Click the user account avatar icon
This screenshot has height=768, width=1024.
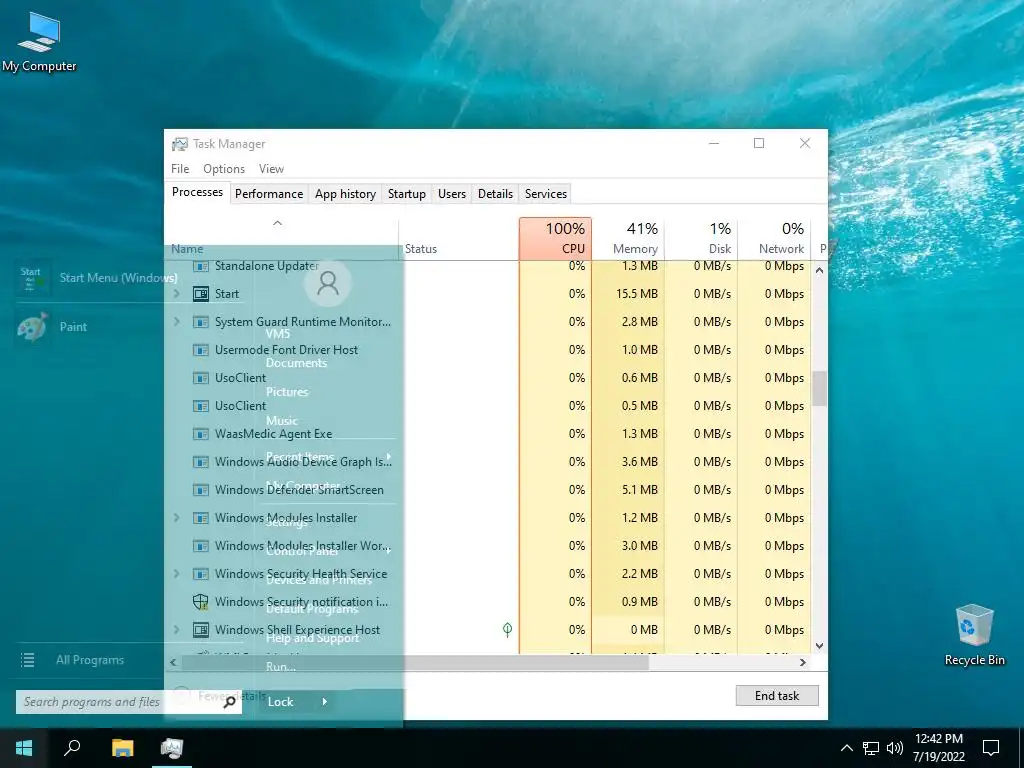328,283
